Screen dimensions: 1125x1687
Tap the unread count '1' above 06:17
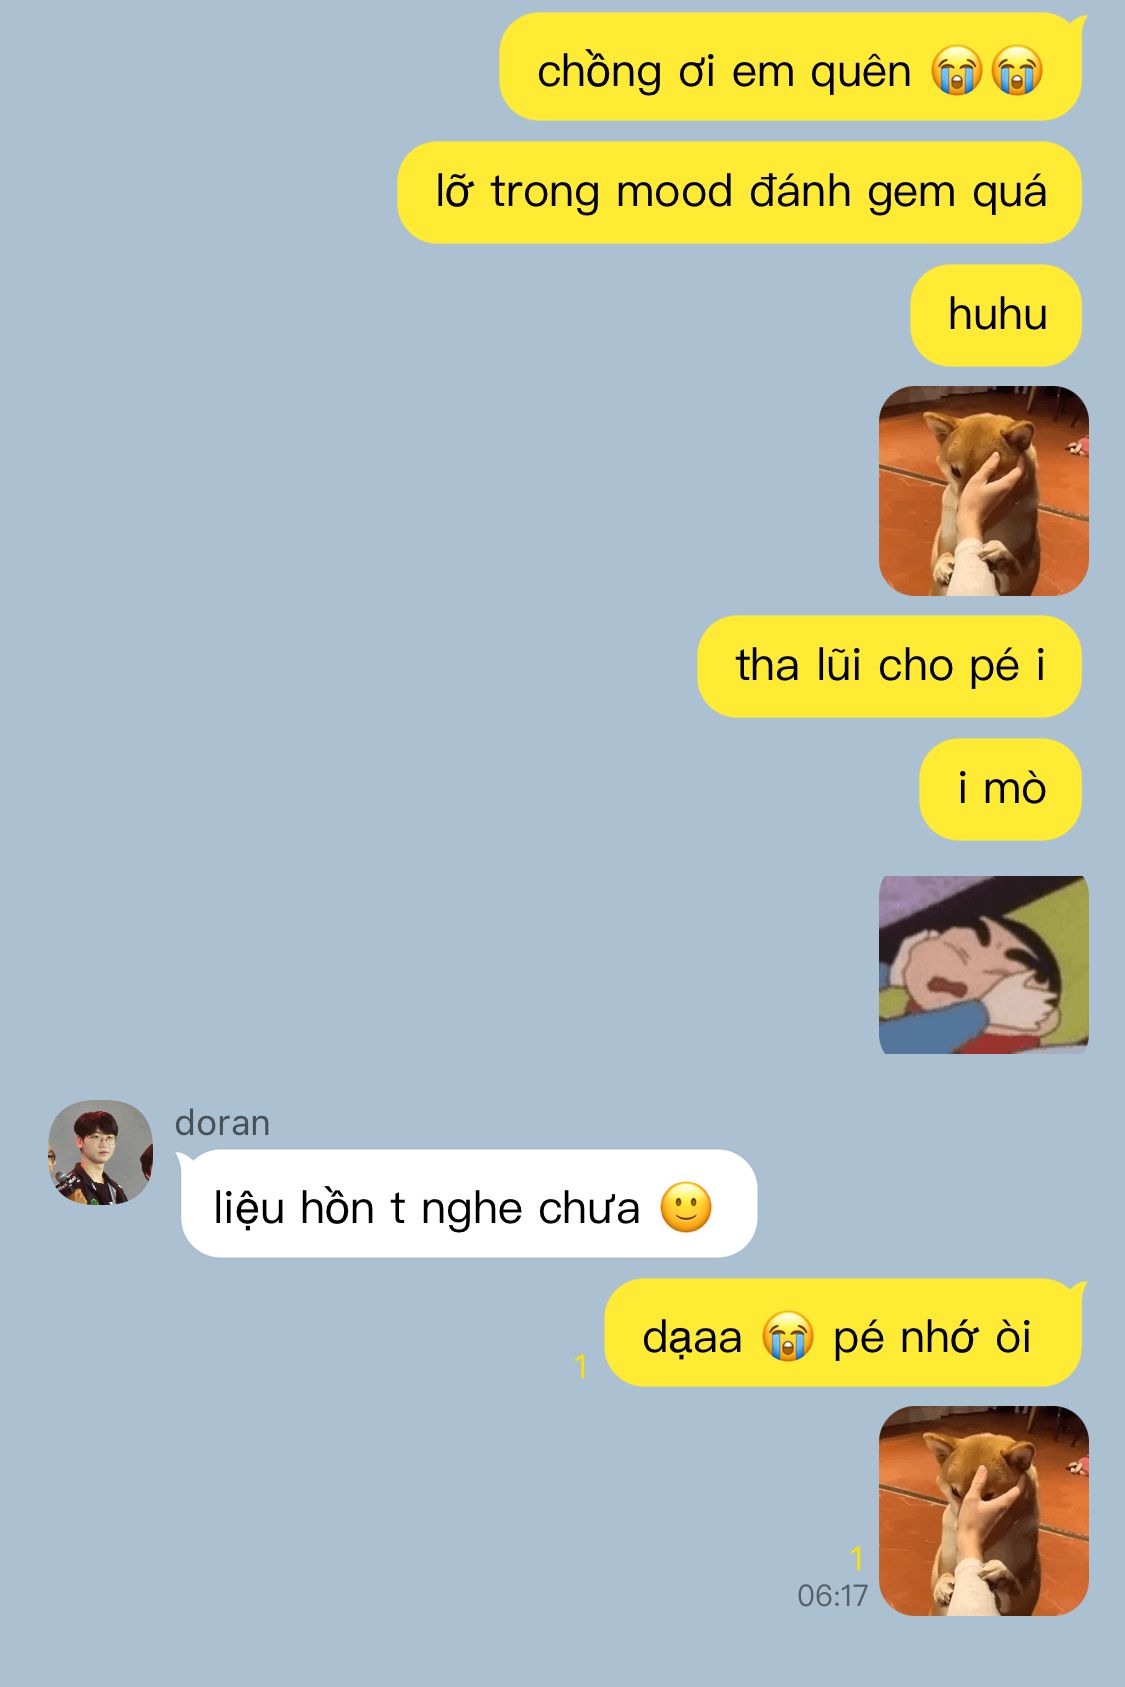coord(857,1558)
